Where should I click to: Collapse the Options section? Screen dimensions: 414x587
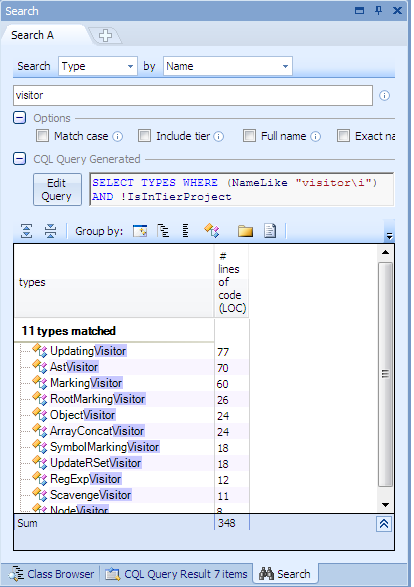(19, 118)
